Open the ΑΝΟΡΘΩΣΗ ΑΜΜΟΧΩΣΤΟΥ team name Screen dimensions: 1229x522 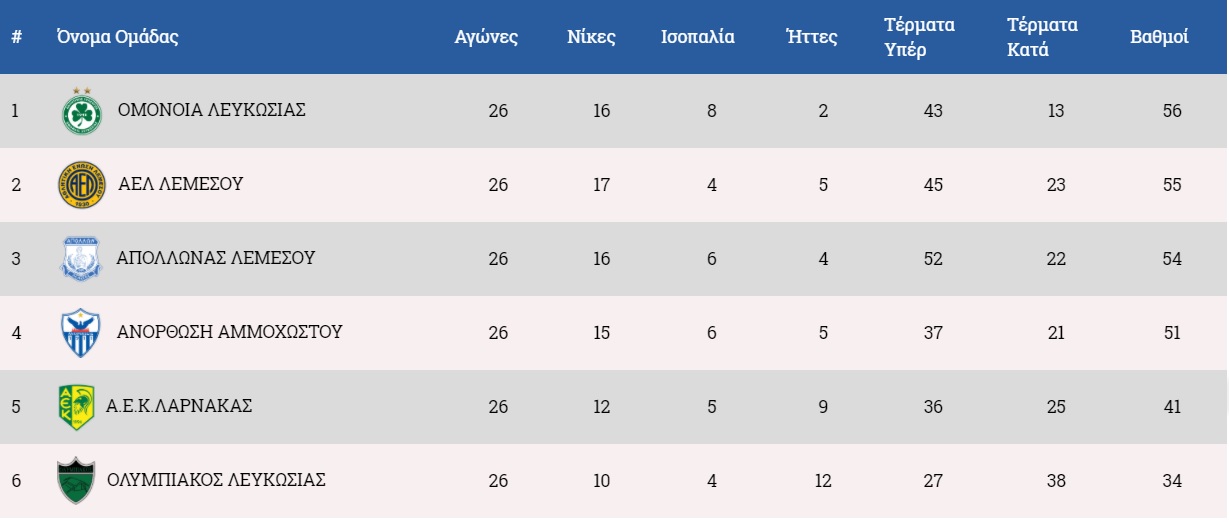tap(230, 332)
